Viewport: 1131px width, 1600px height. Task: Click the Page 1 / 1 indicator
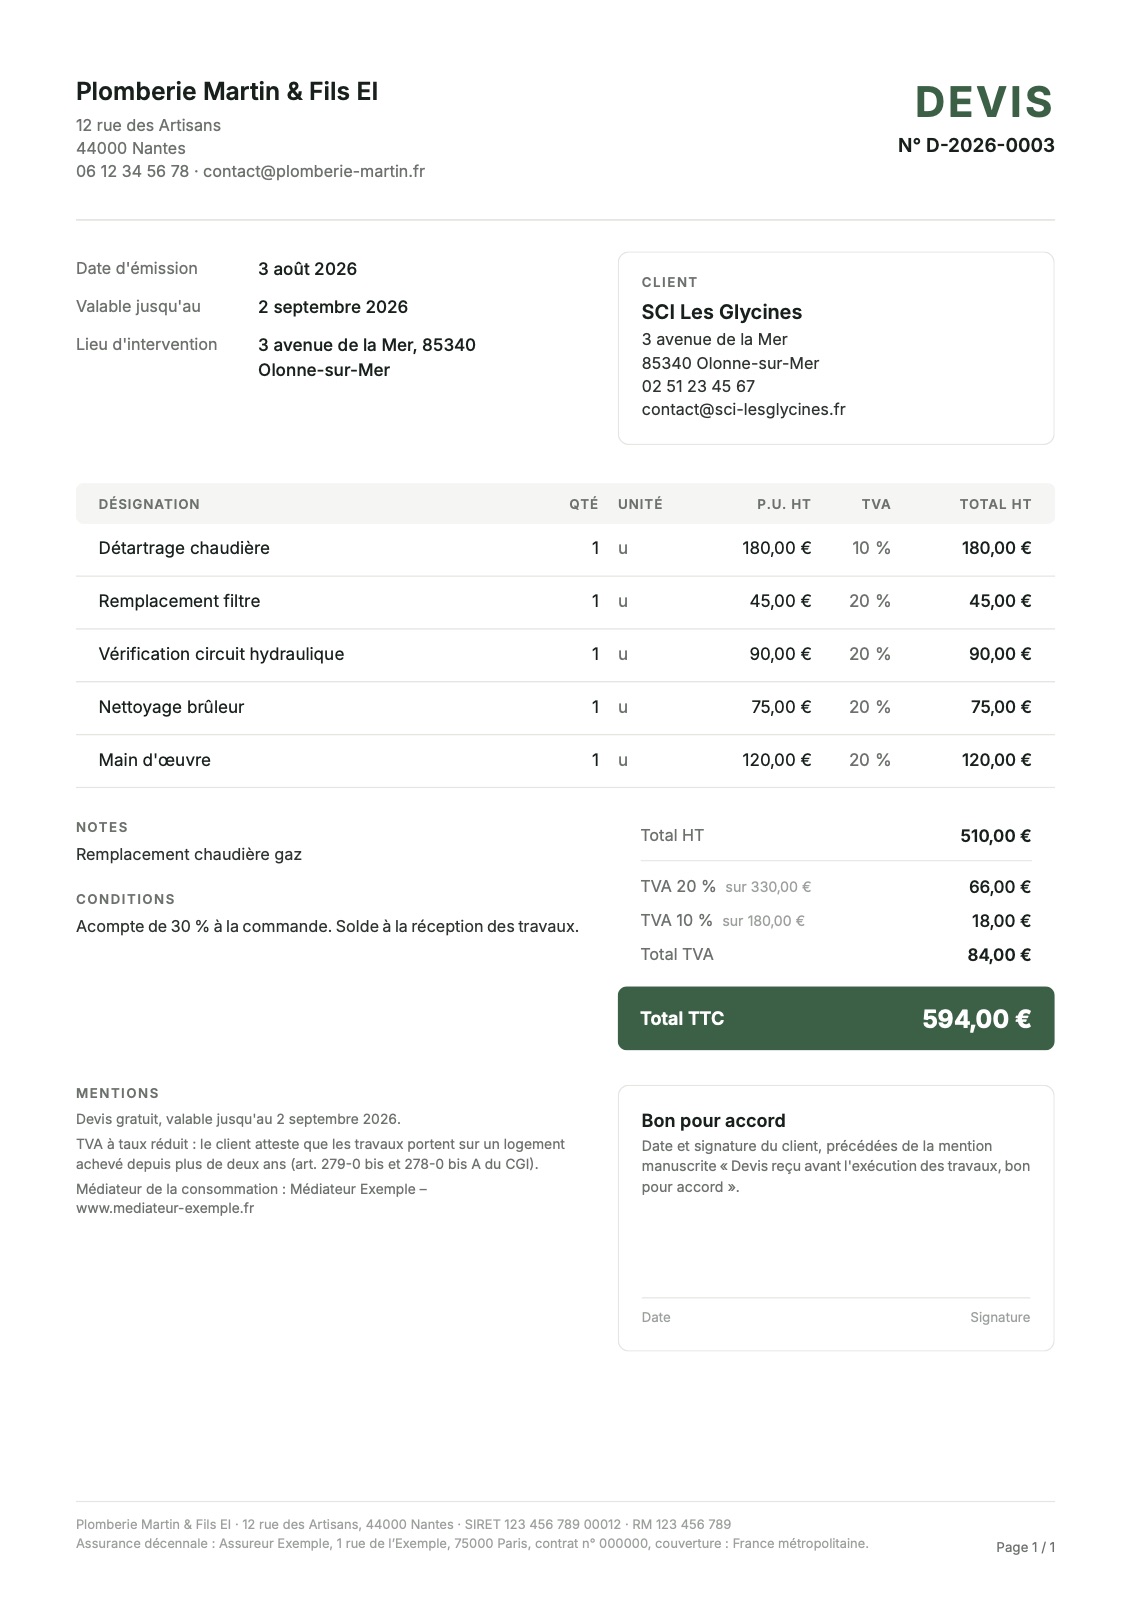tap(1025, 1547)
